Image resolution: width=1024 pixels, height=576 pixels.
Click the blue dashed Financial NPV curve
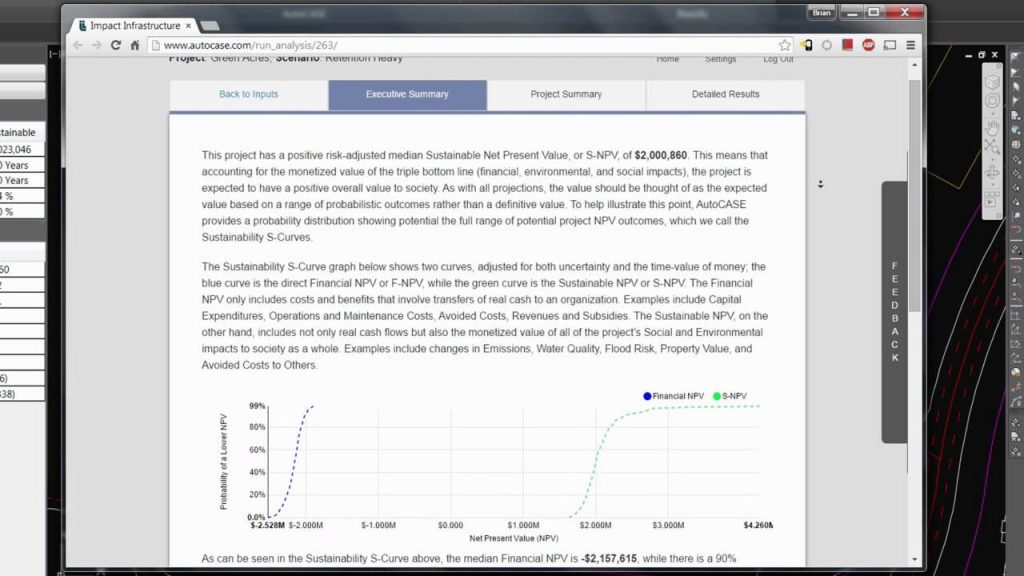[295, 457]
